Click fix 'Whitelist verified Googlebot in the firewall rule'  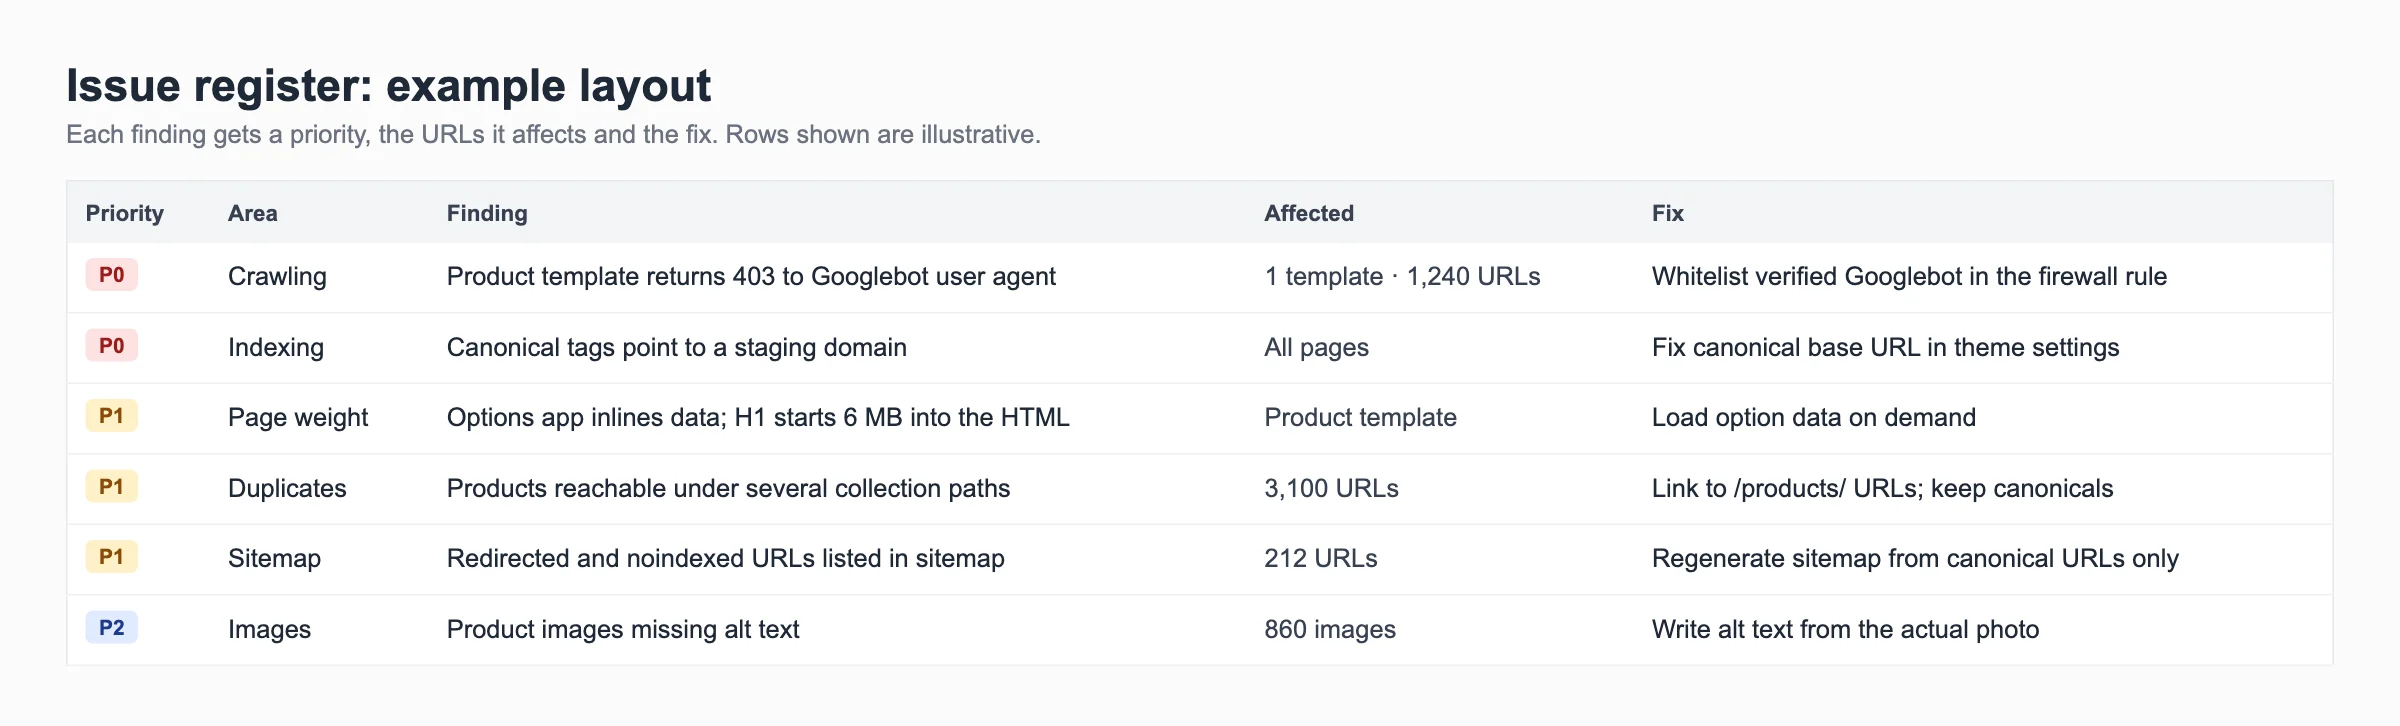pyautogui.click(x=1909, y=276)
